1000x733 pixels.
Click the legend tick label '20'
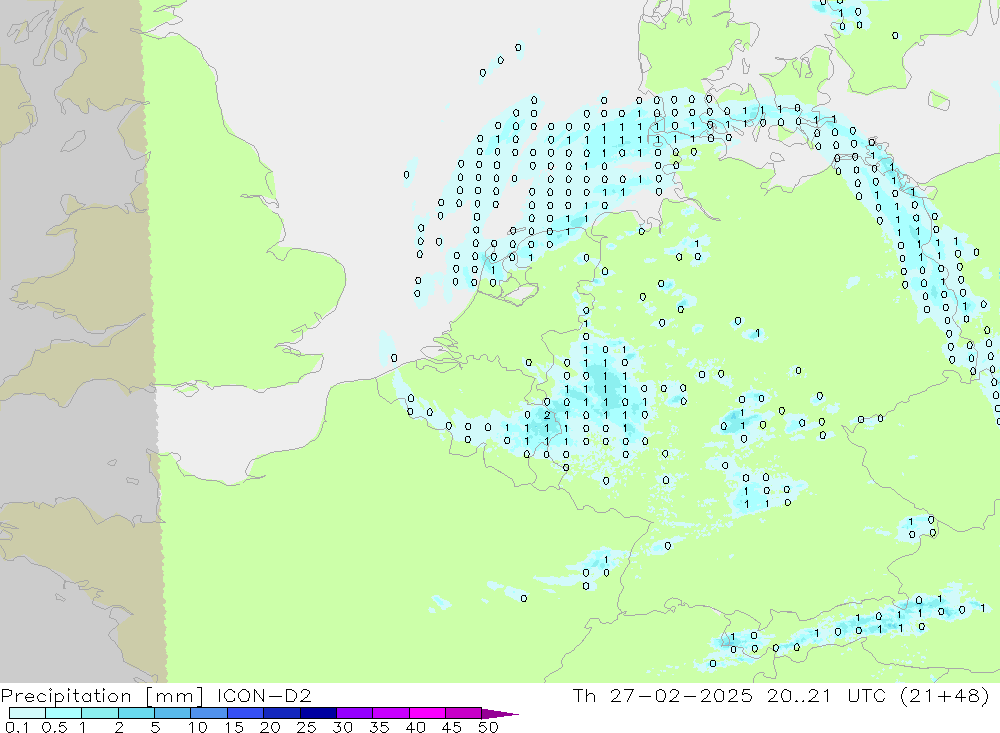(x=270, y=727)
